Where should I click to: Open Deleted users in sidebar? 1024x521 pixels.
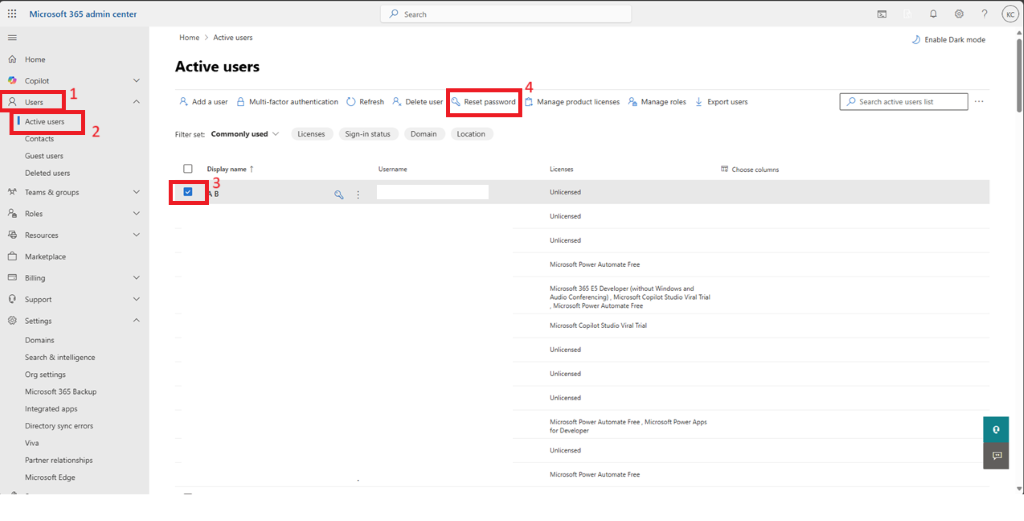47,173
